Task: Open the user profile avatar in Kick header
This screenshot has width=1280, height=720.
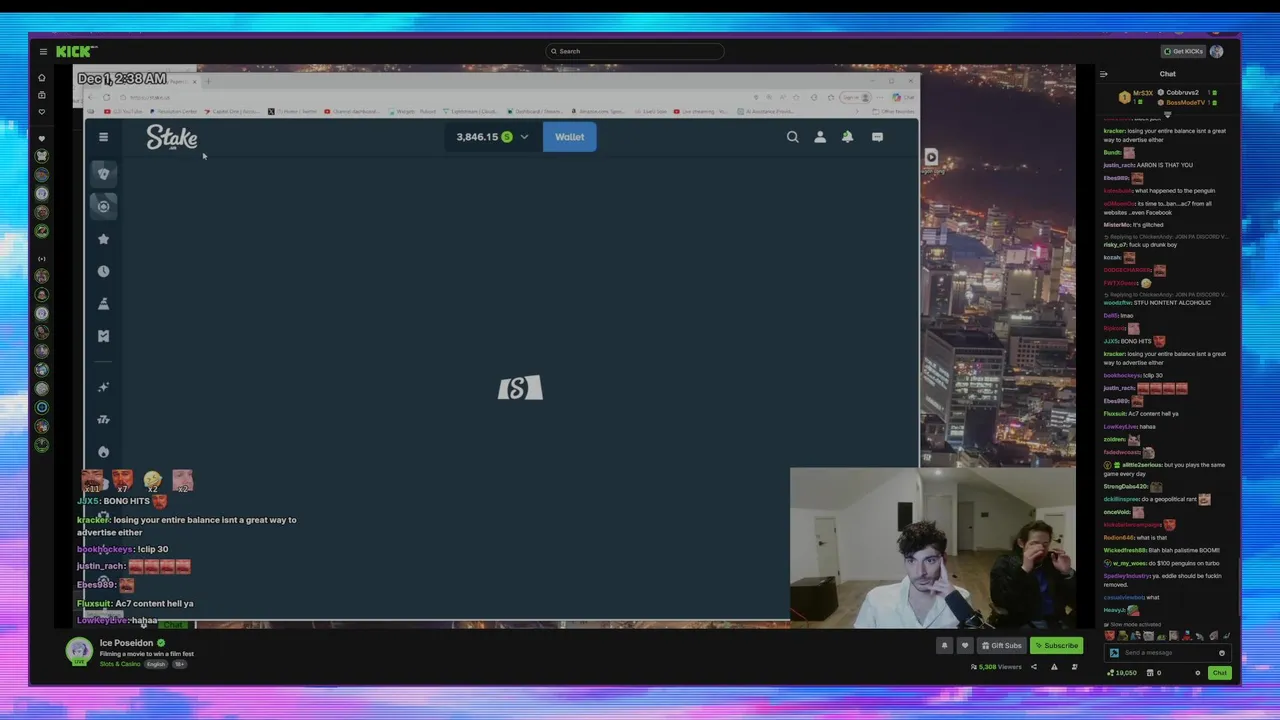Action: pos(1216,51)
